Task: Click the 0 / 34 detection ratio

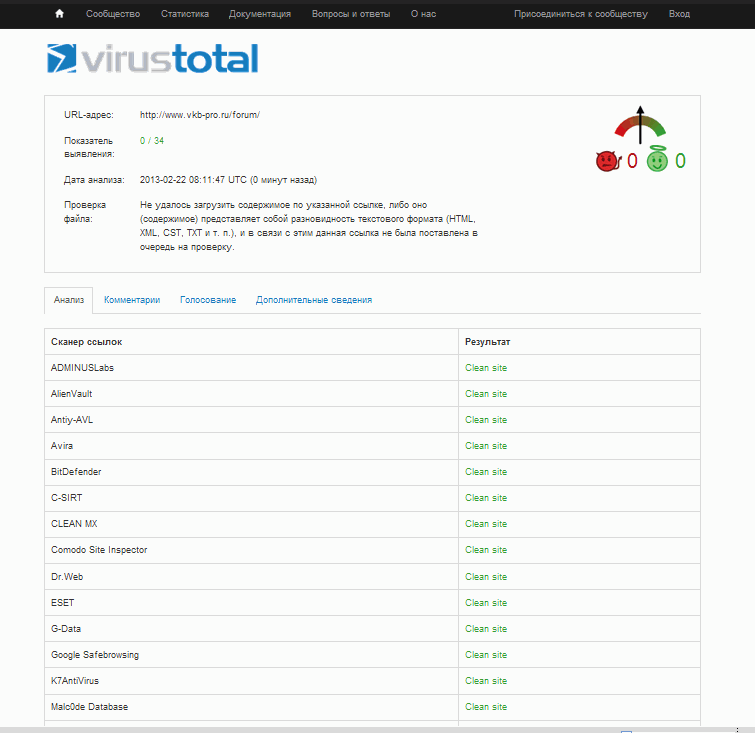Action: click(x=152, y=141)
